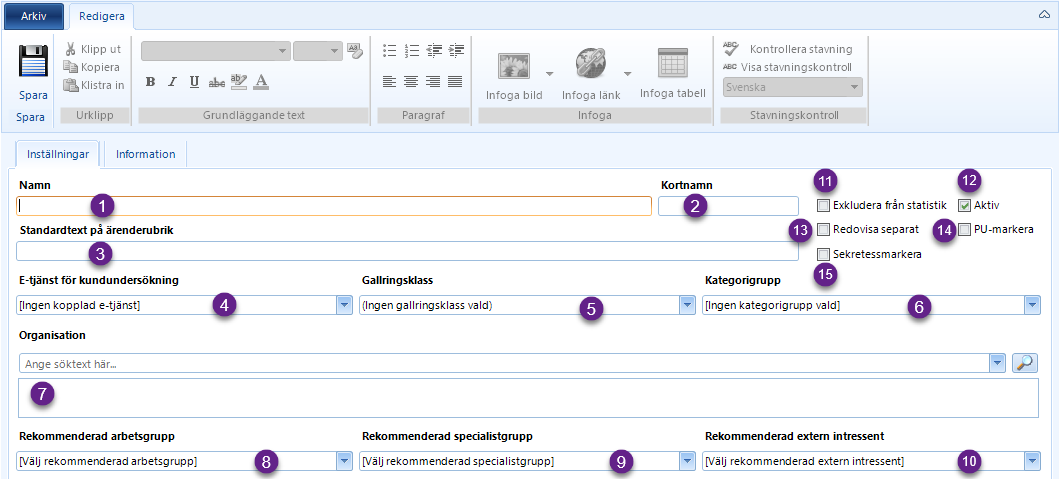Expand the Organisation search dropdown arrow

click(x=997, y=363)
